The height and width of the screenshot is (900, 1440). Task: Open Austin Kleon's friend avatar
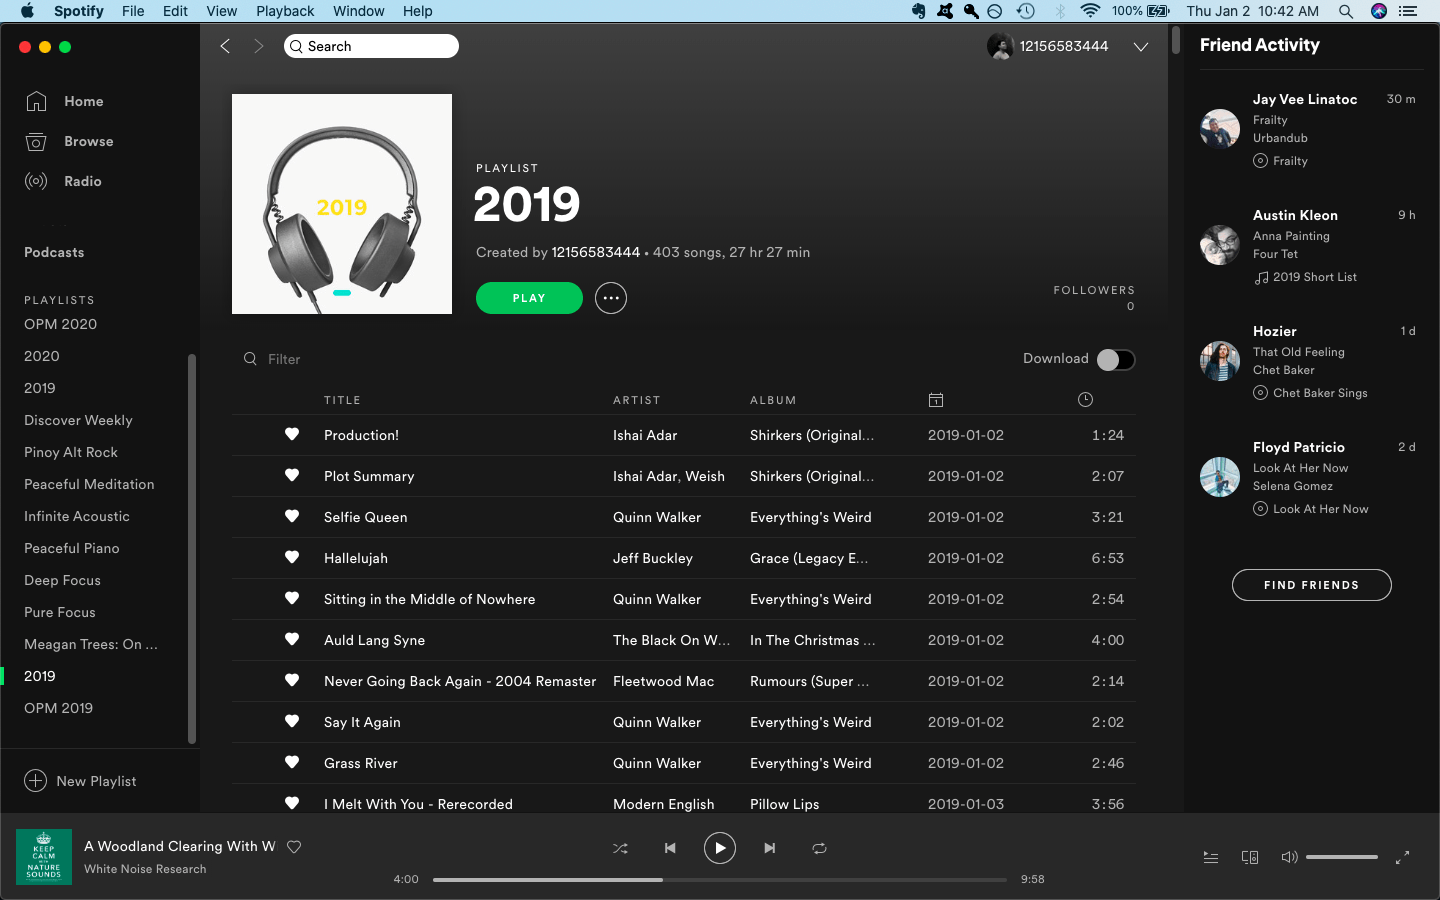[1220, 245]
